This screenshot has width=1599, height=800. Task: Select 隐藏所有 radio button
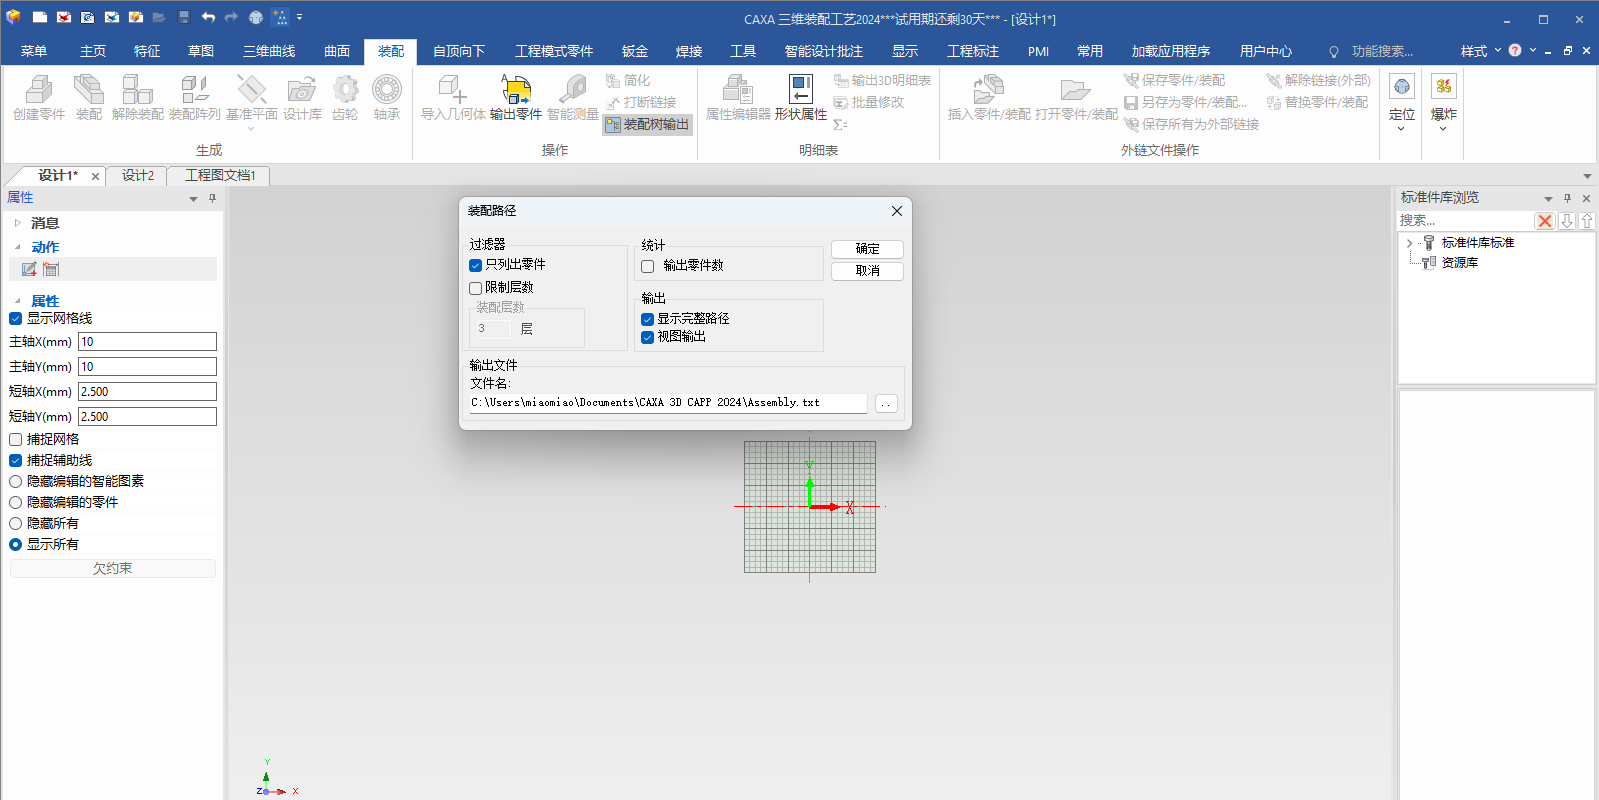(x=16, y=523)
